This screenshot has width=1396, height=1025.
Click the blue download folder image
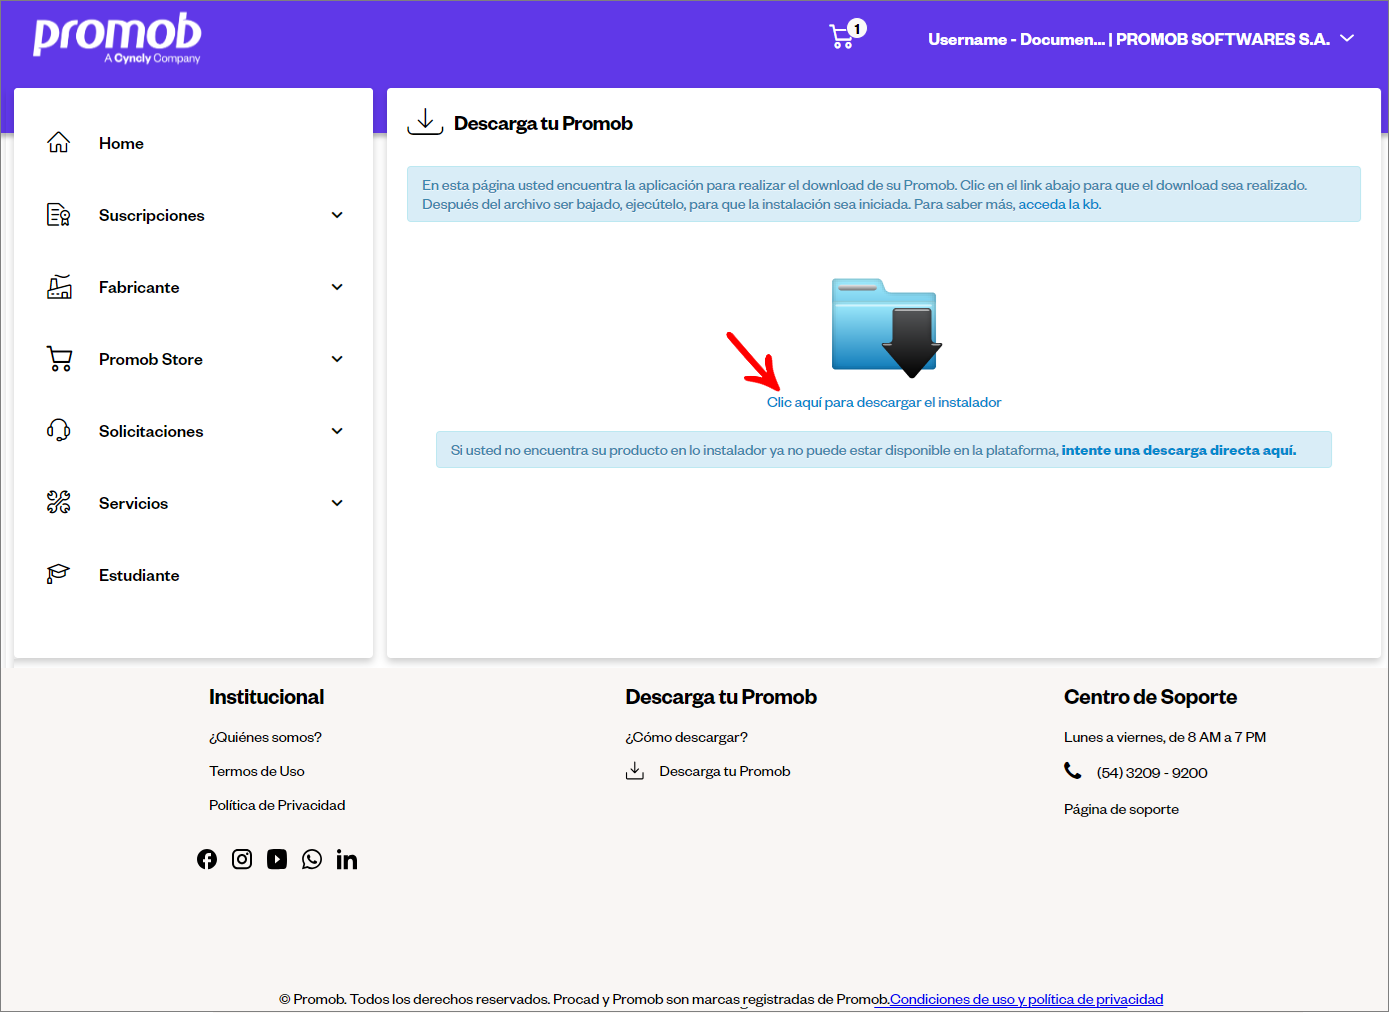click(x=886, y=328)
